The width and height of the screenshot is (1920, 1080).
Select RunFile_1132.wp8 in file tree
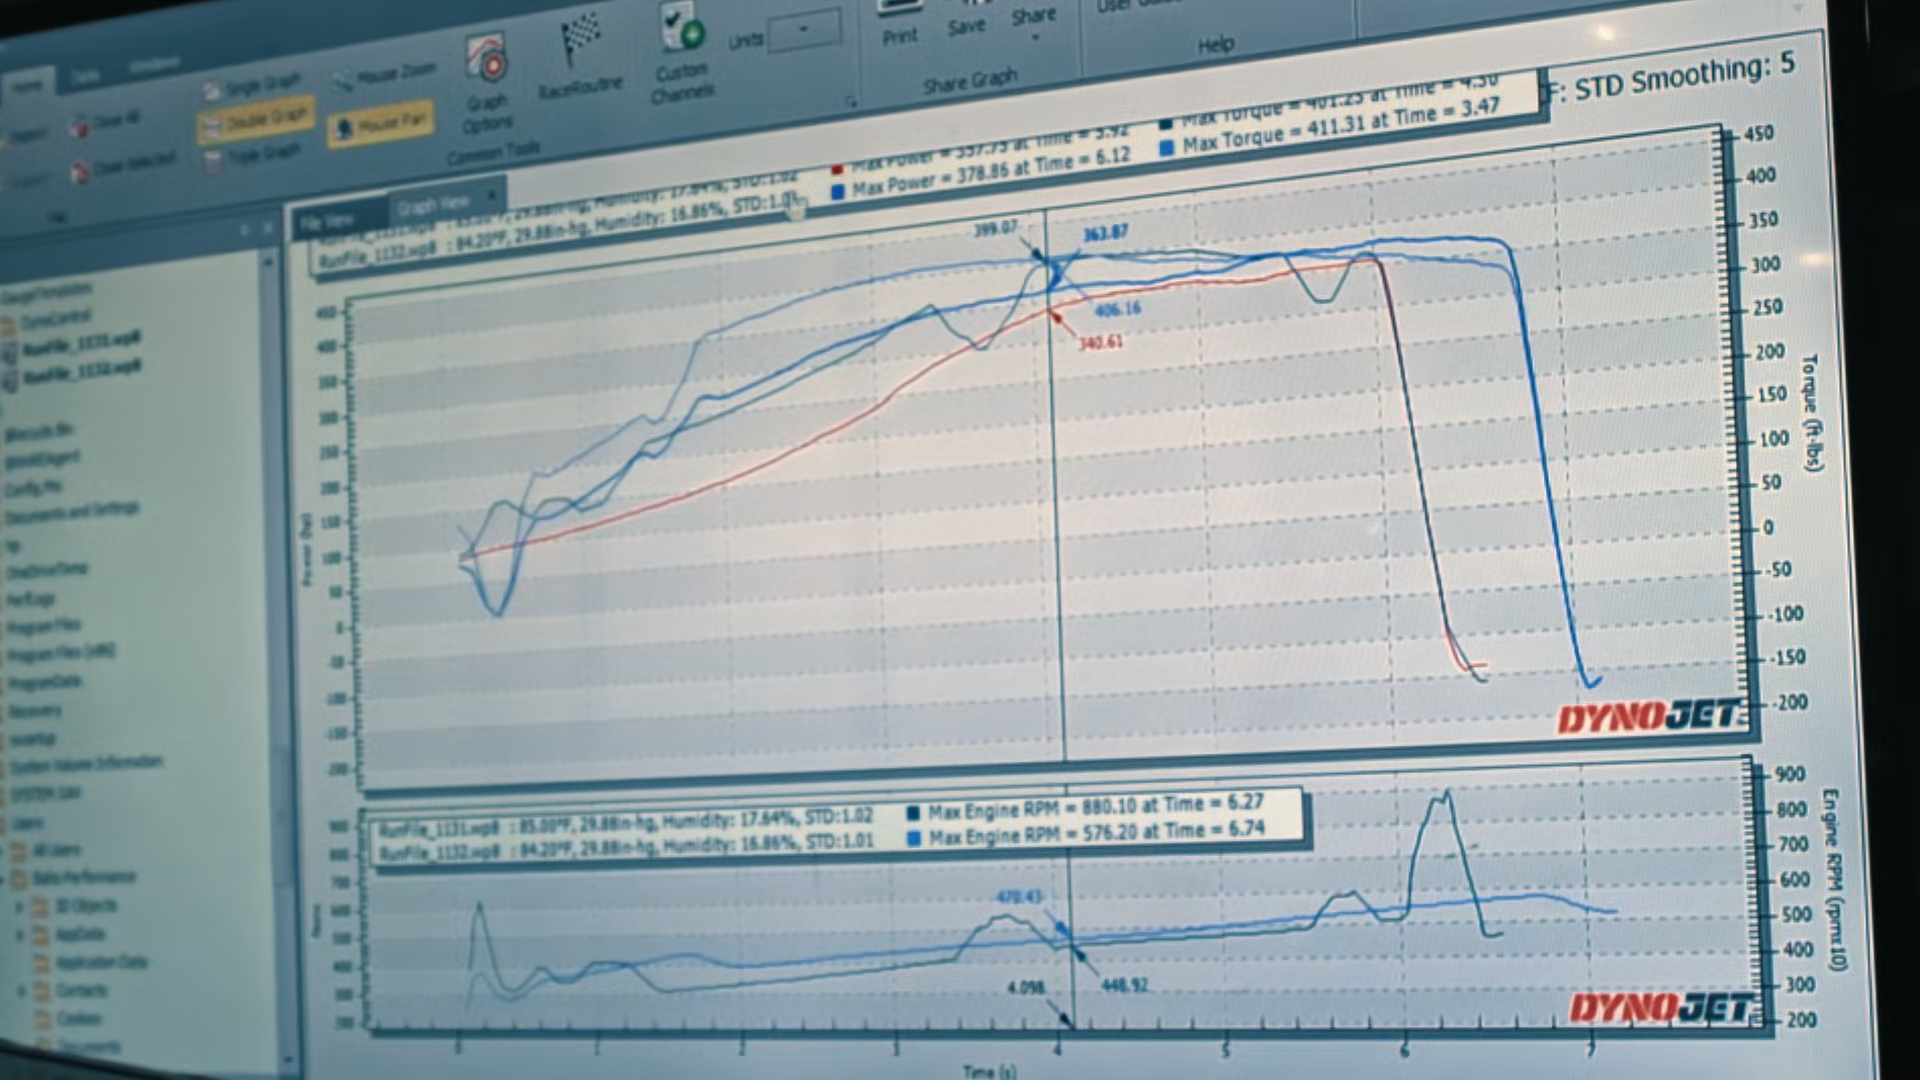[x=80, y=371]
